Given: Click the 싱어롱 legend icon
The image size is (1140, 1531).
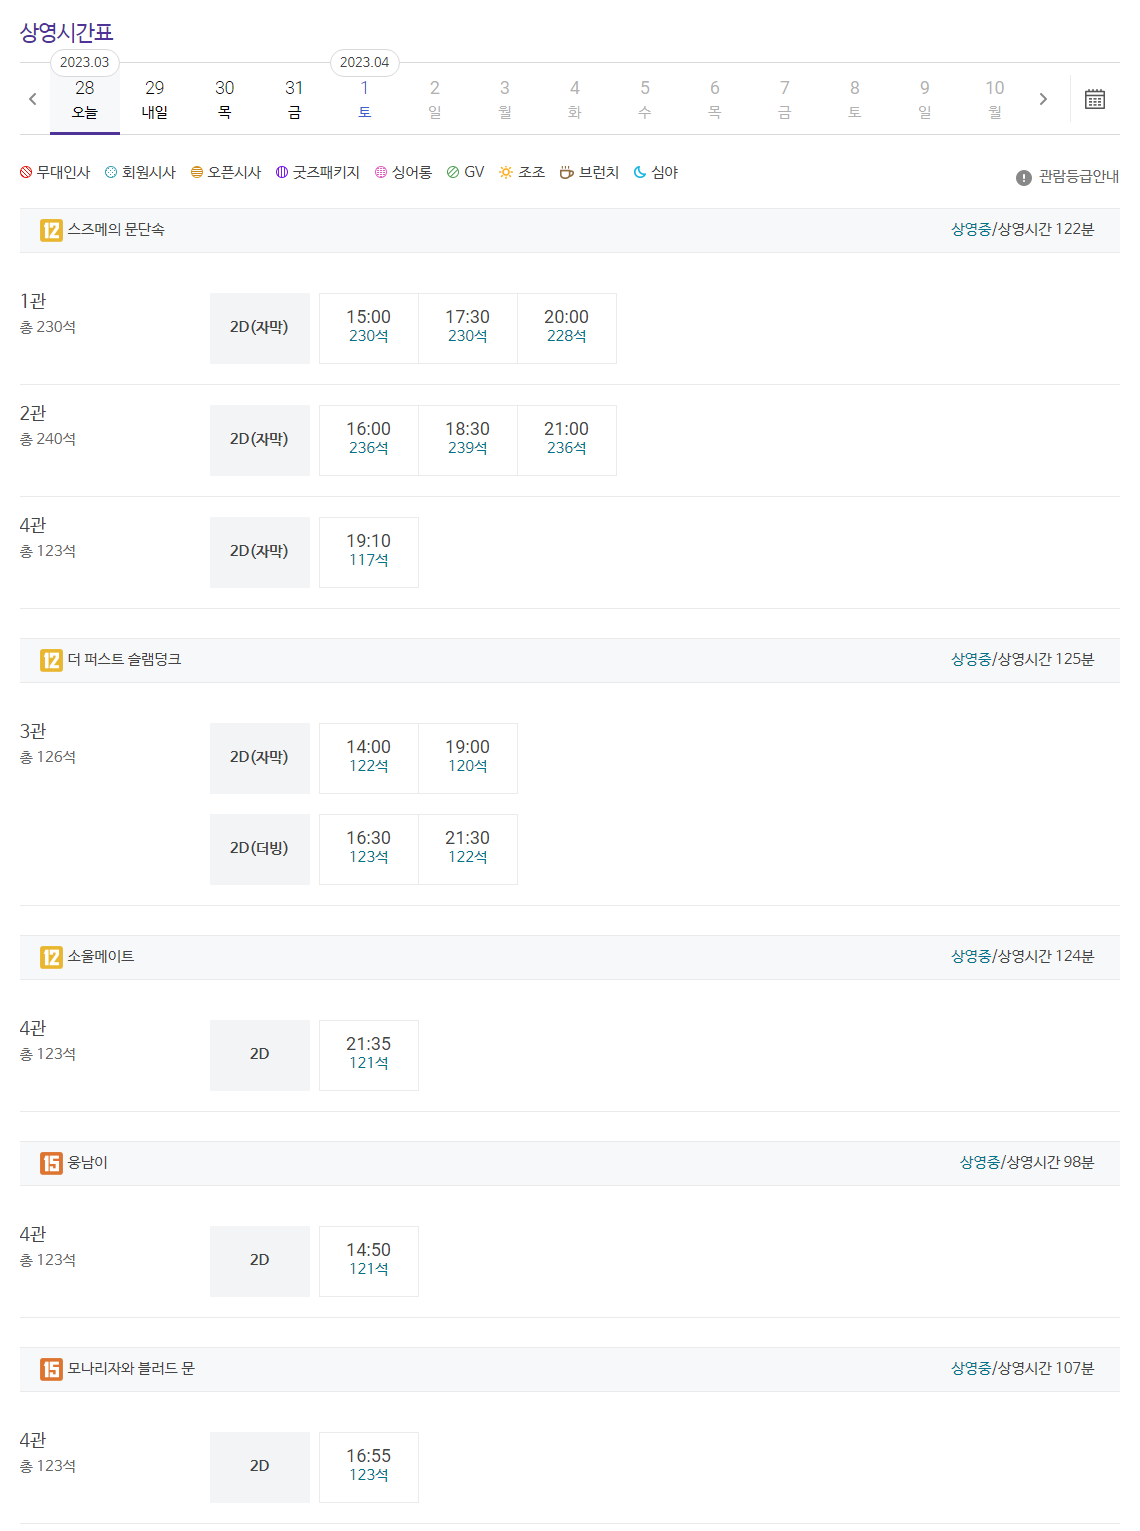Looking at the screenshot, I should click(x=381, y=172).
